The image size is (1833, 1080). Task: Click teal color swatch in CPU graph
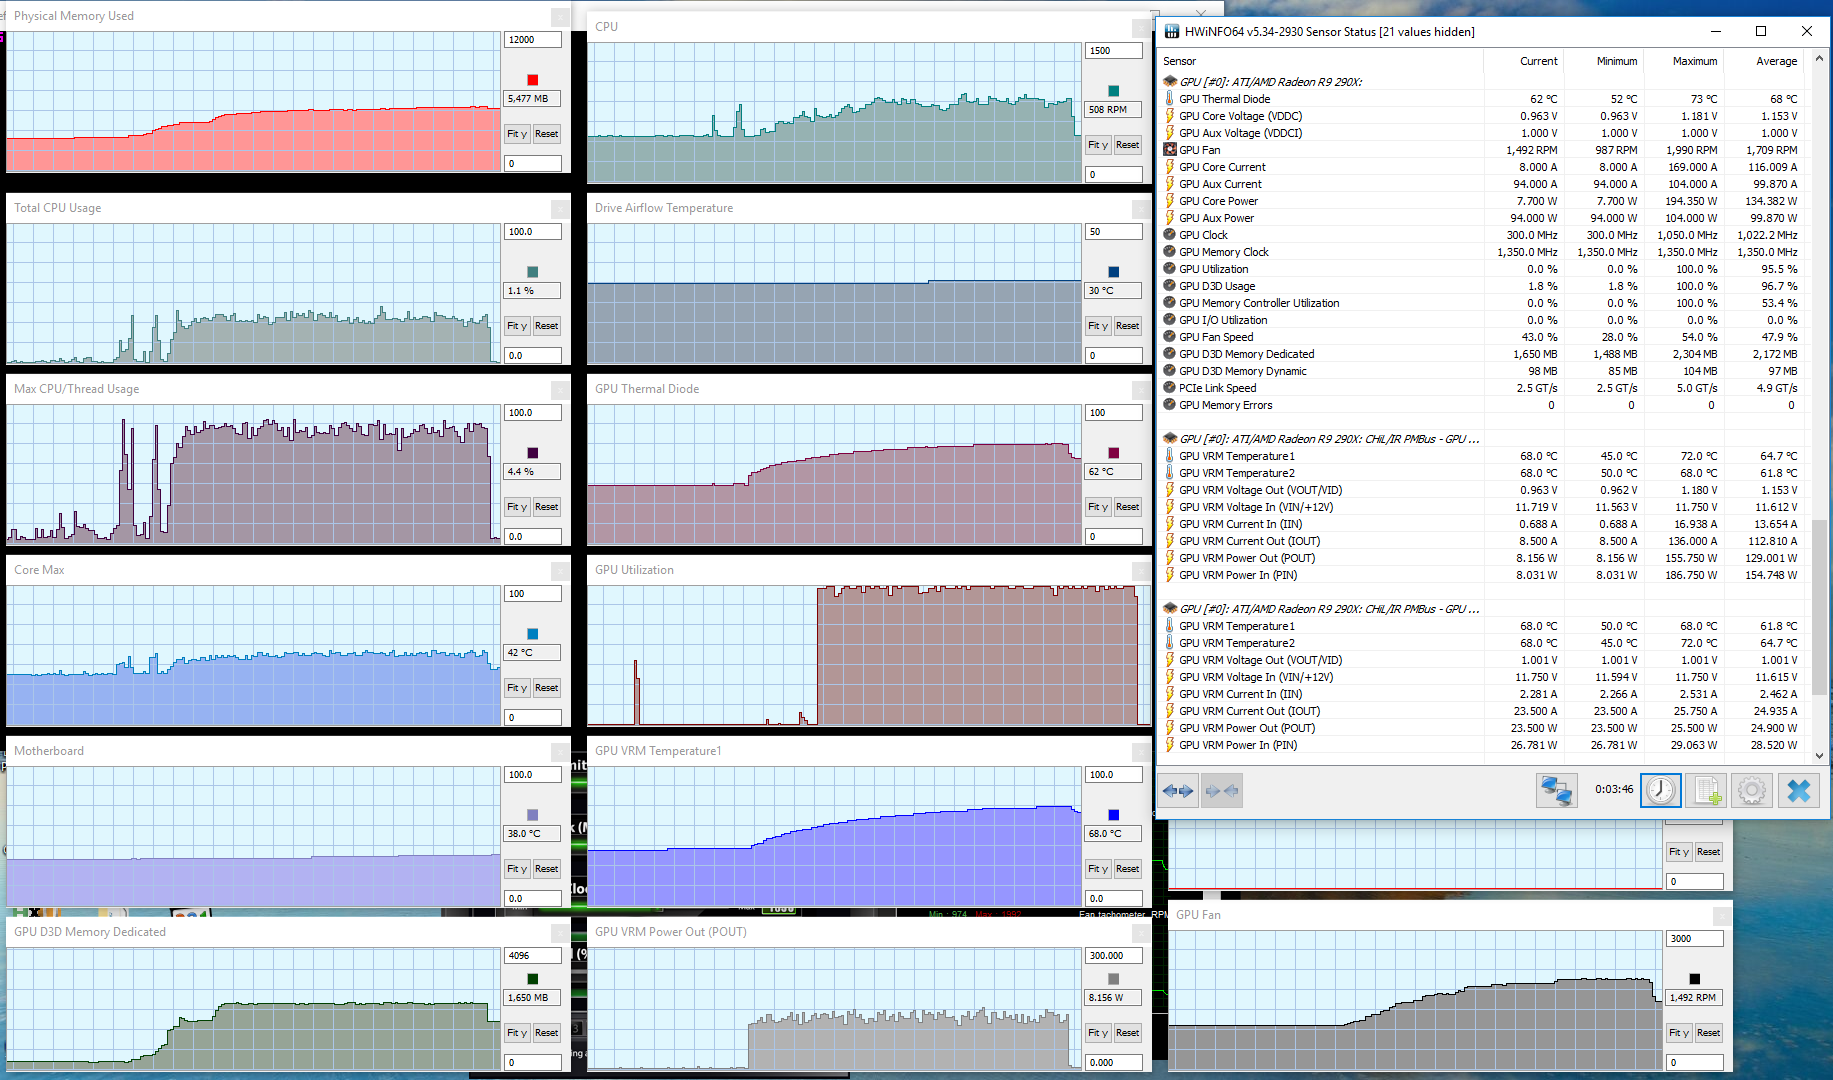click(1114, 91)
